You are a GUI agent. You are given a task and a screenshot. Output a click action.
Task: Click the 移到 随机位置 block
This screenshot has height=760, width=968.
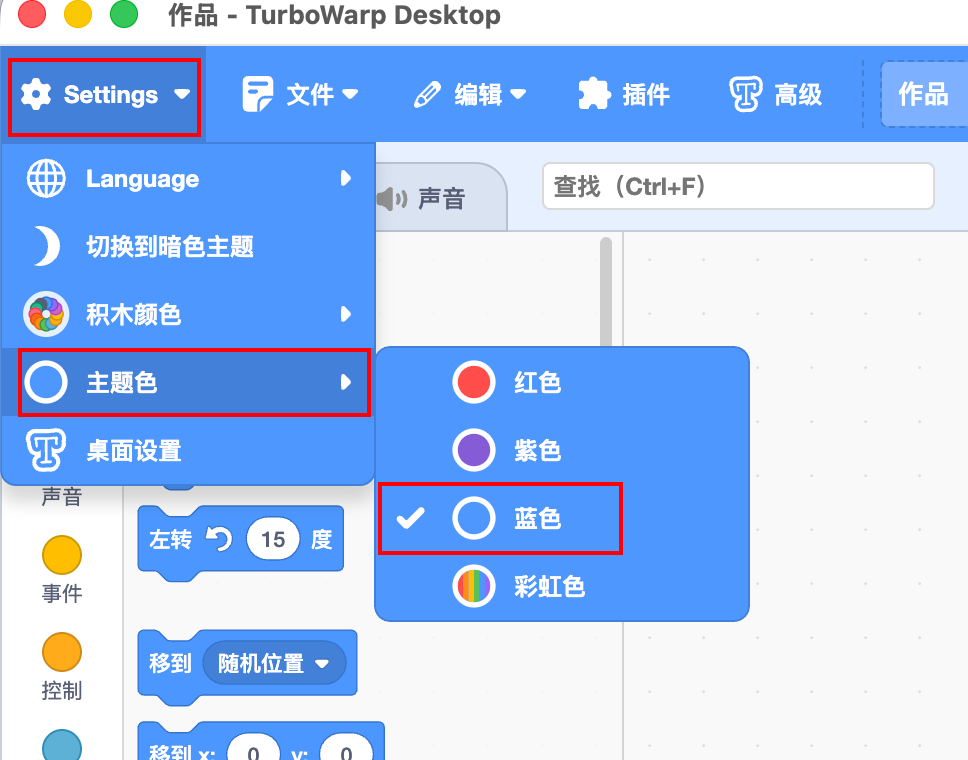point(247,667)
